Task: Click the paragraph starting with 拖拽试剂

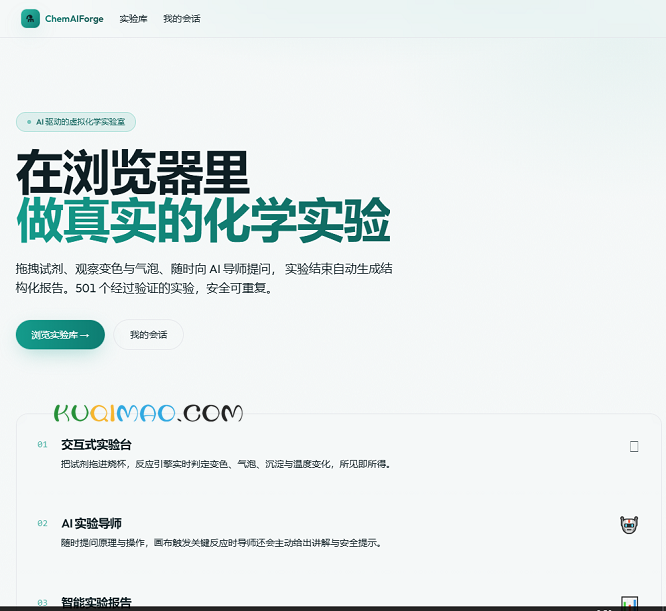Action: coord(204,279)
